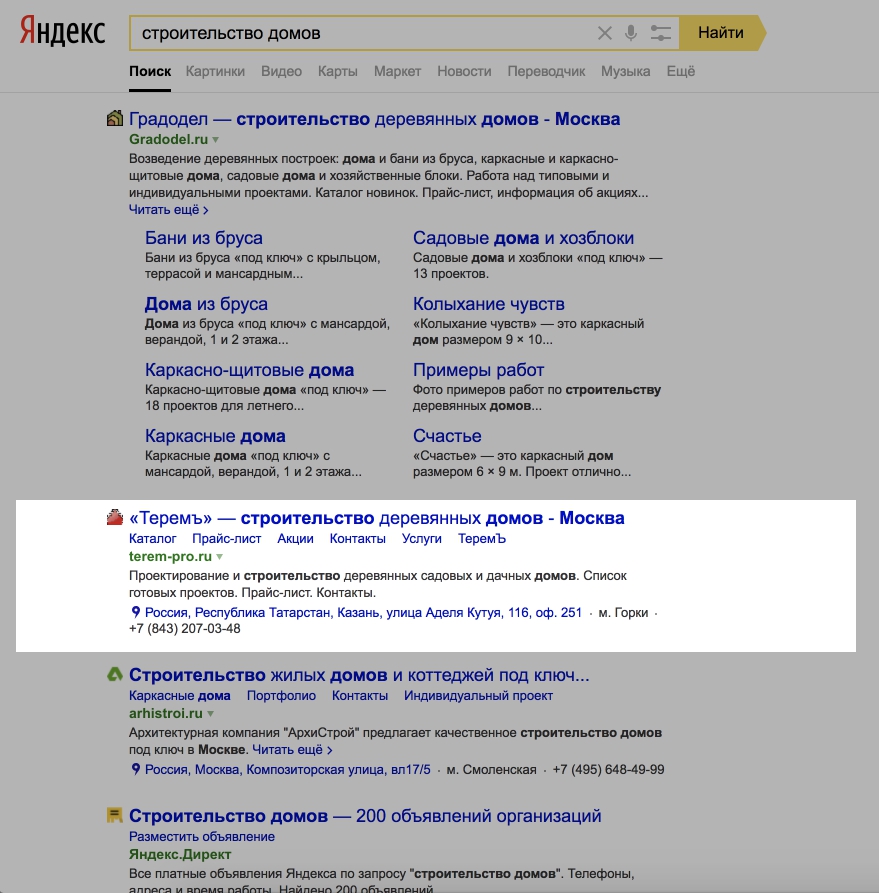Open the Примеры работ sitelink
Screen dimensions: 879x893
479,370
